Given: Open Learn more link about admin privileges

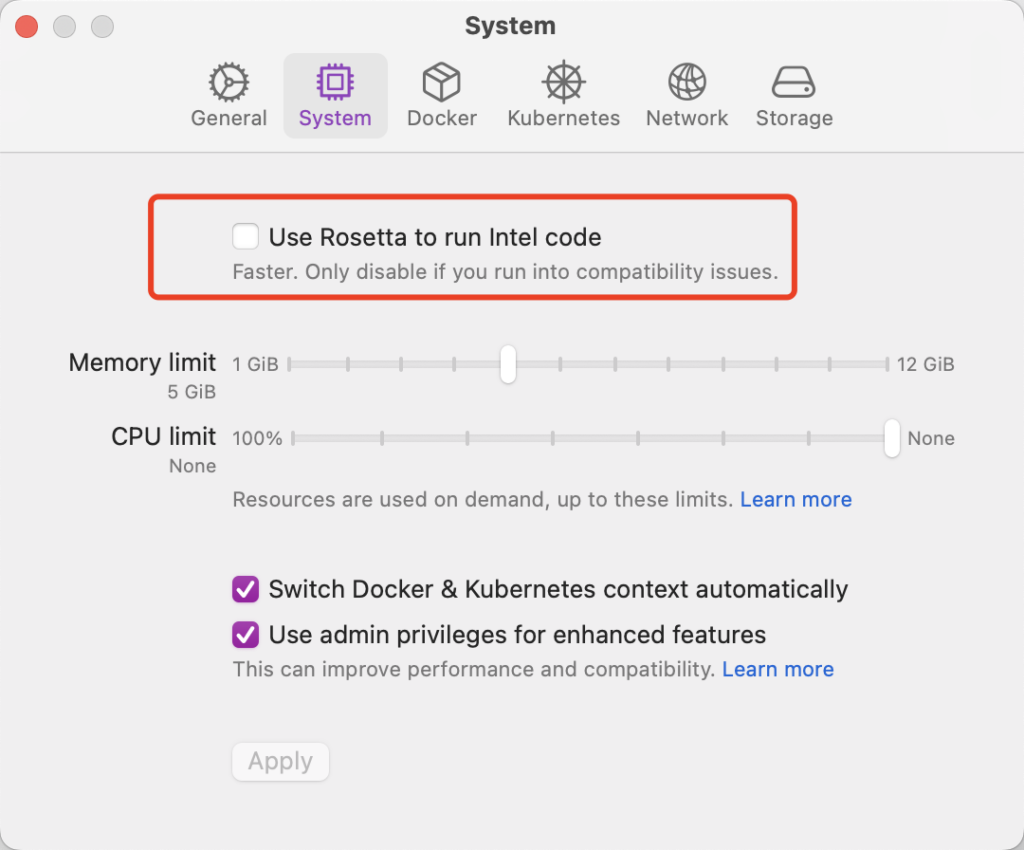Looking at the screenshot, I should [778, 669].
